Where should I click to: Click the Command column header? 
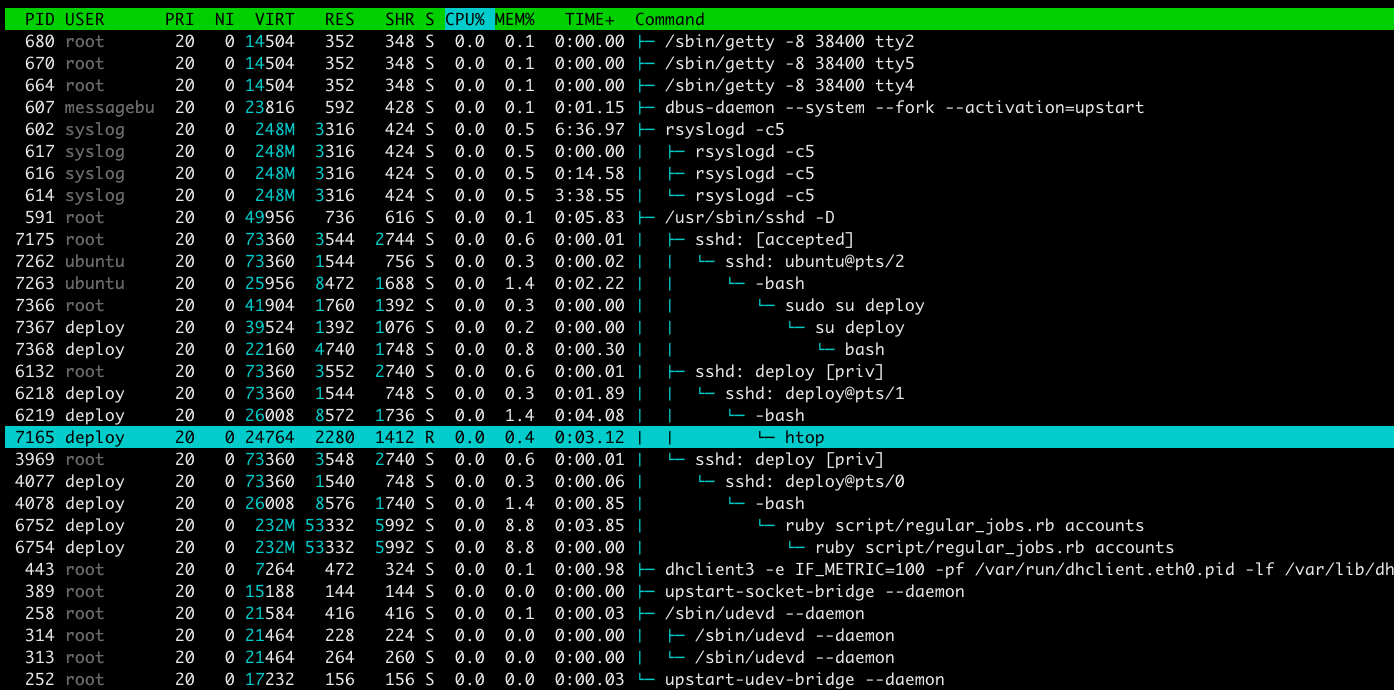point(669,19)
